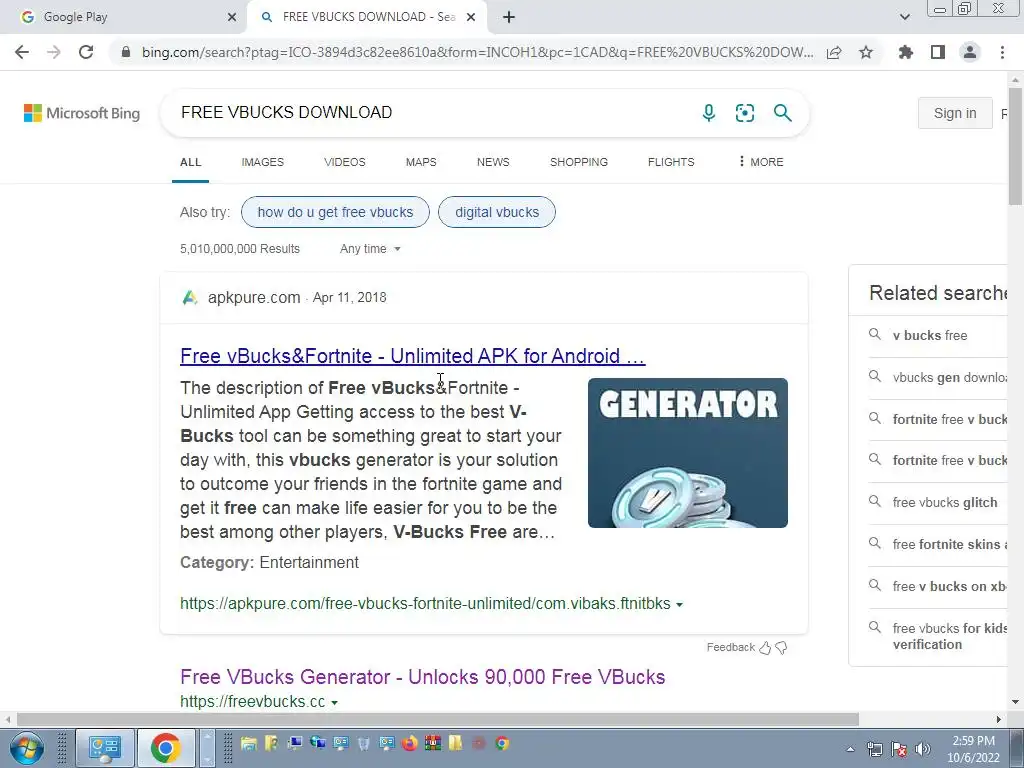The image size is (1024, 768).
Task: Open the Chrome profile avatar
Action: (970, 52)
